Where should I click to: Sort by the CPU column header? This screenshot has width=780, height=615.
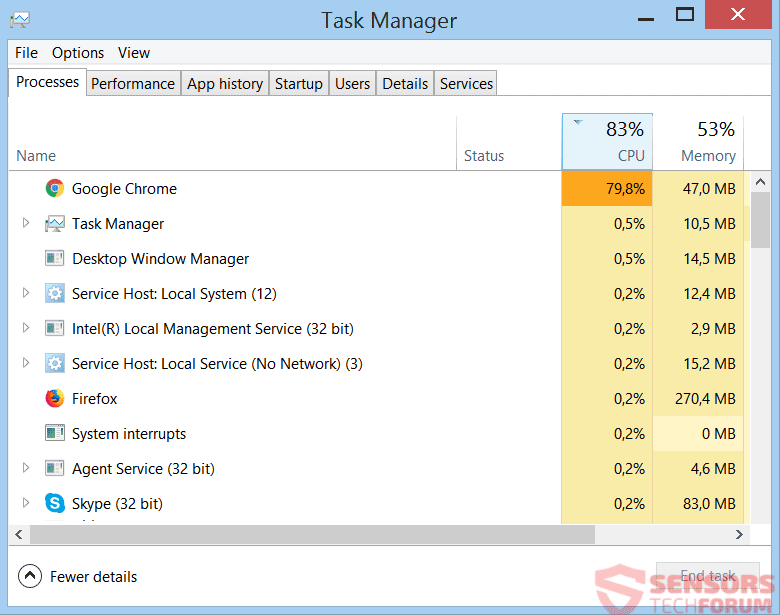(607, 142)
